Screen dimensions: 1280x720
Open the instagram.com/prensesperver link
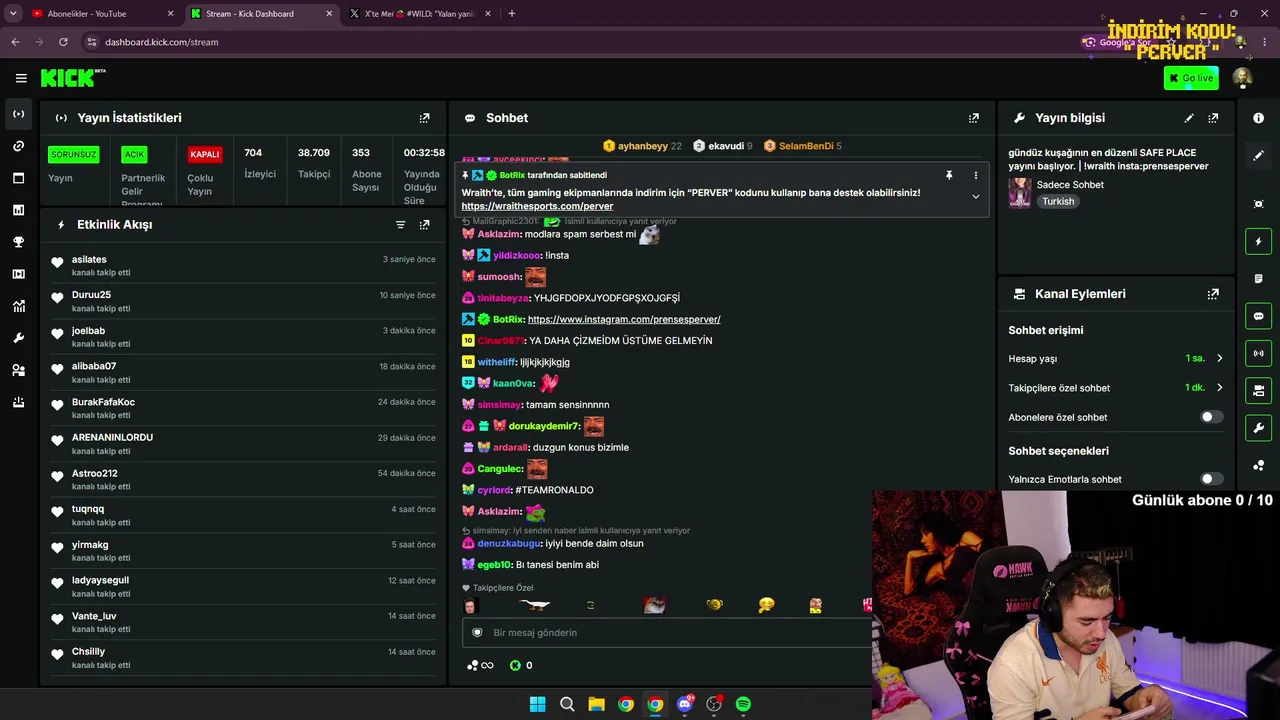tap(624, 319)
